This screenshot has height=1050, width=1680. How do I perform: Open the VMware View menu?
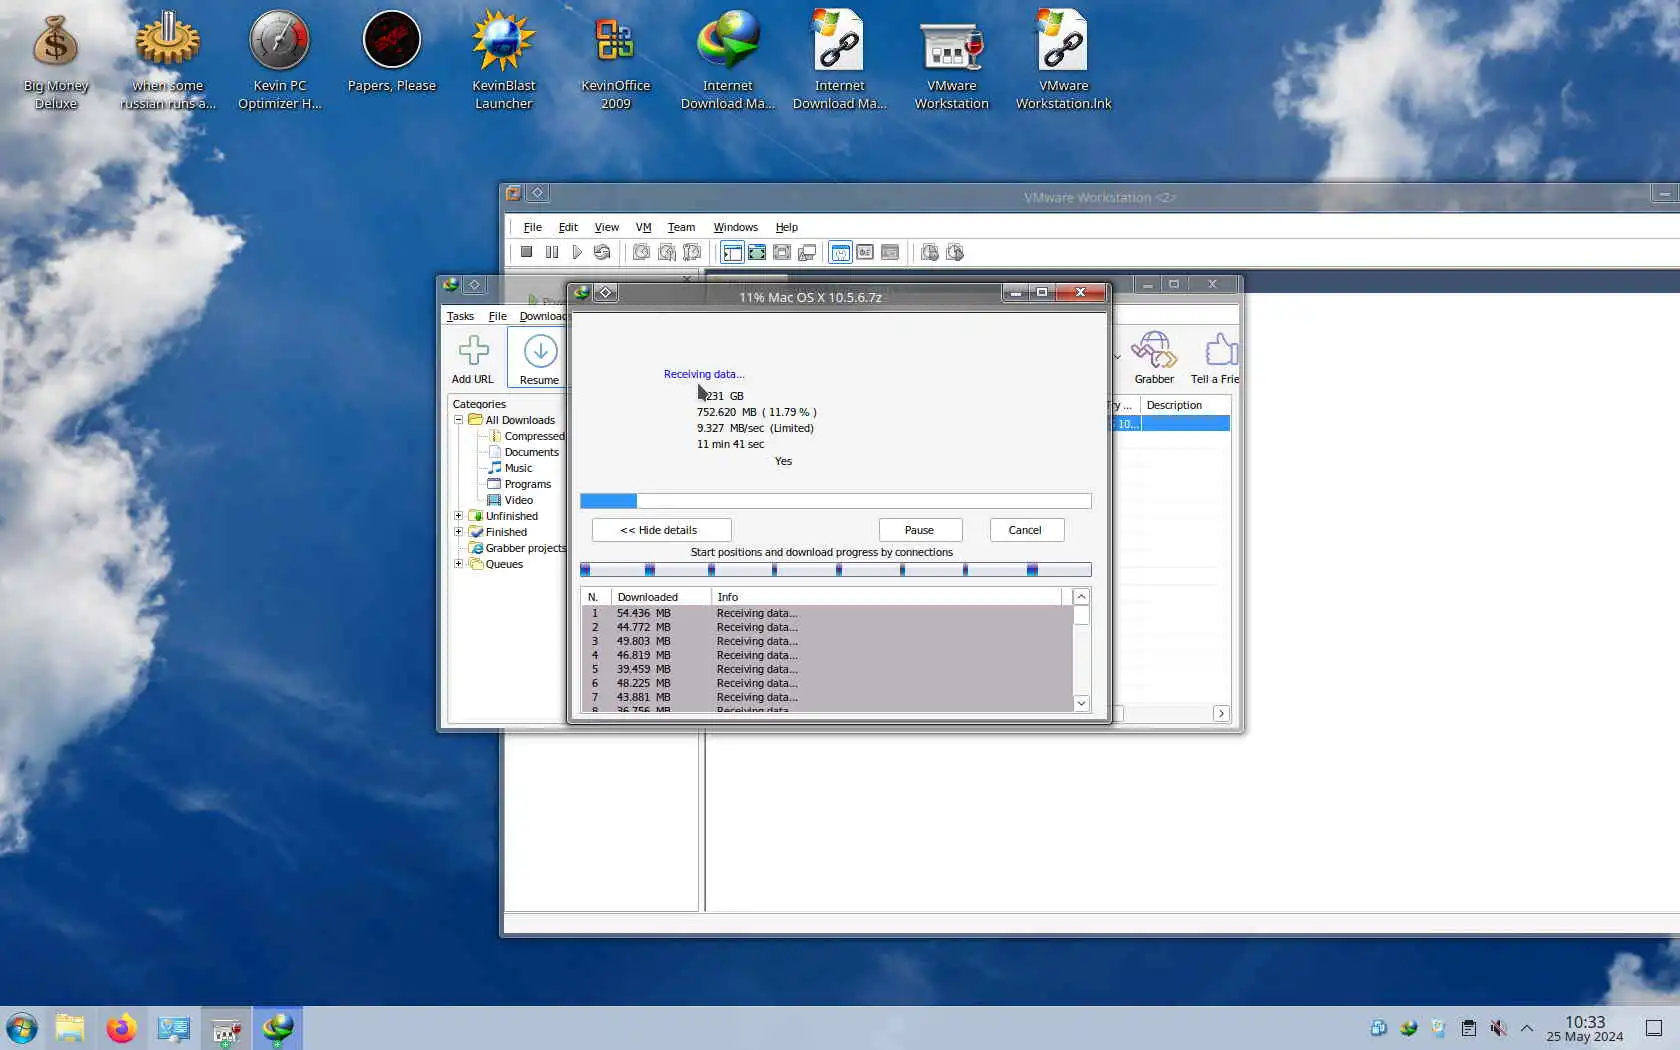(607, 227)
